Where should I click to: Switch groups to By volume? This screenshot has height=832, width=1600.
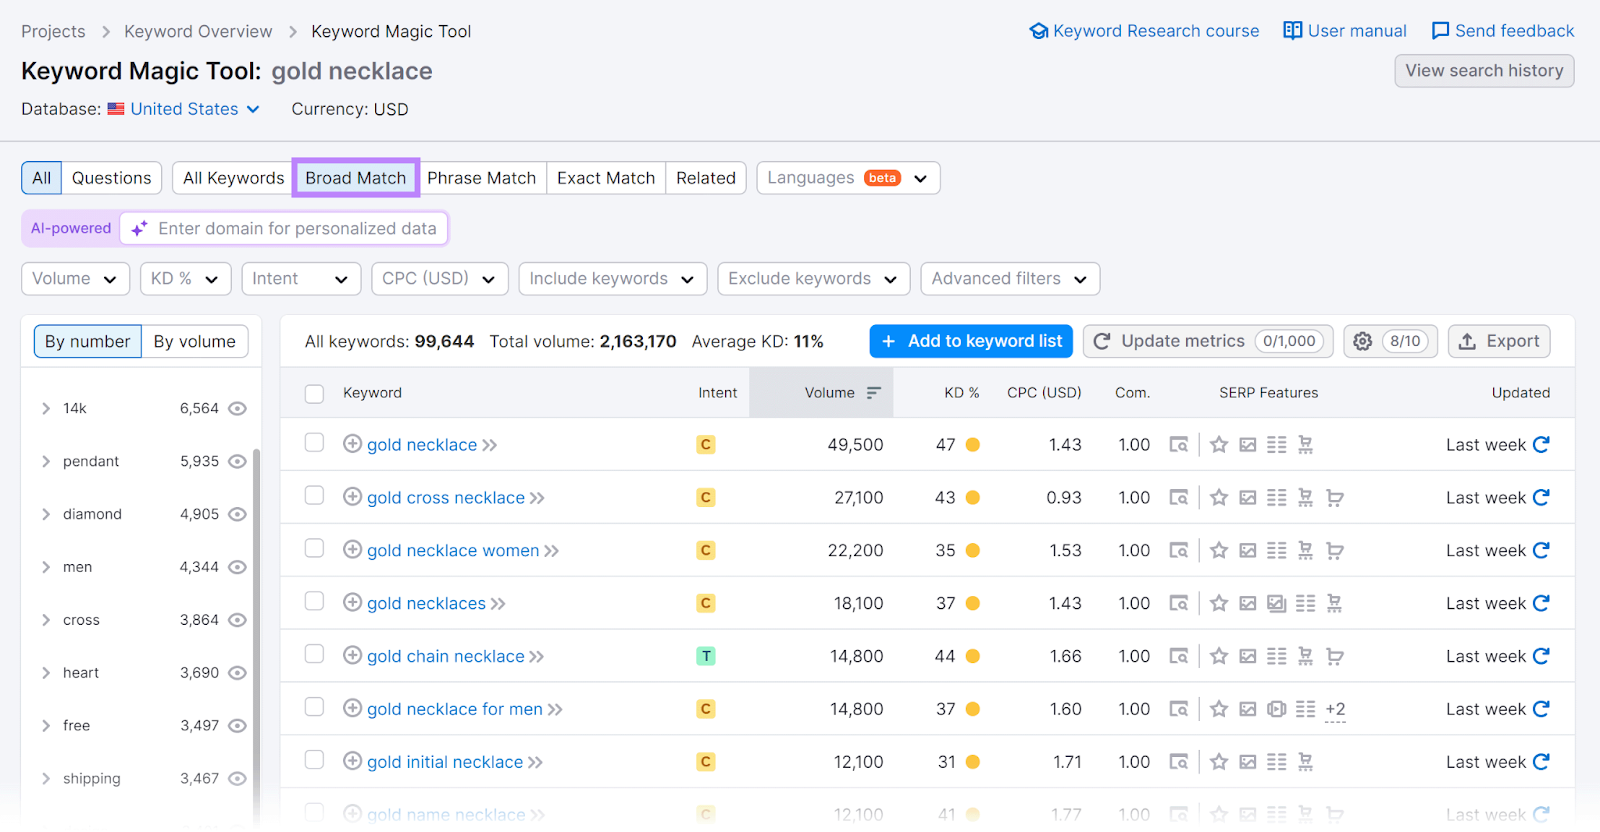(195, 342)
